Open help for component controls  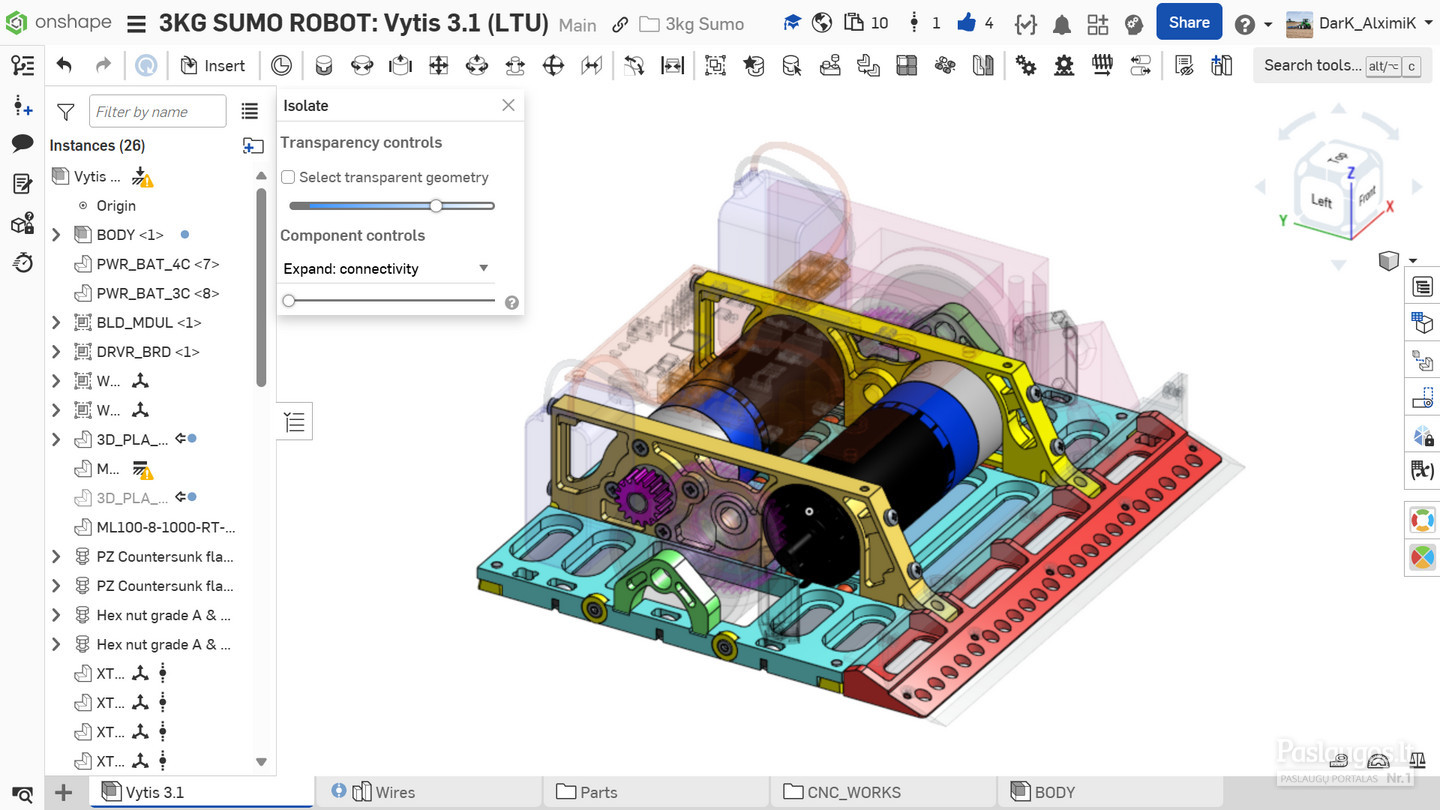[x=512, y=302]
